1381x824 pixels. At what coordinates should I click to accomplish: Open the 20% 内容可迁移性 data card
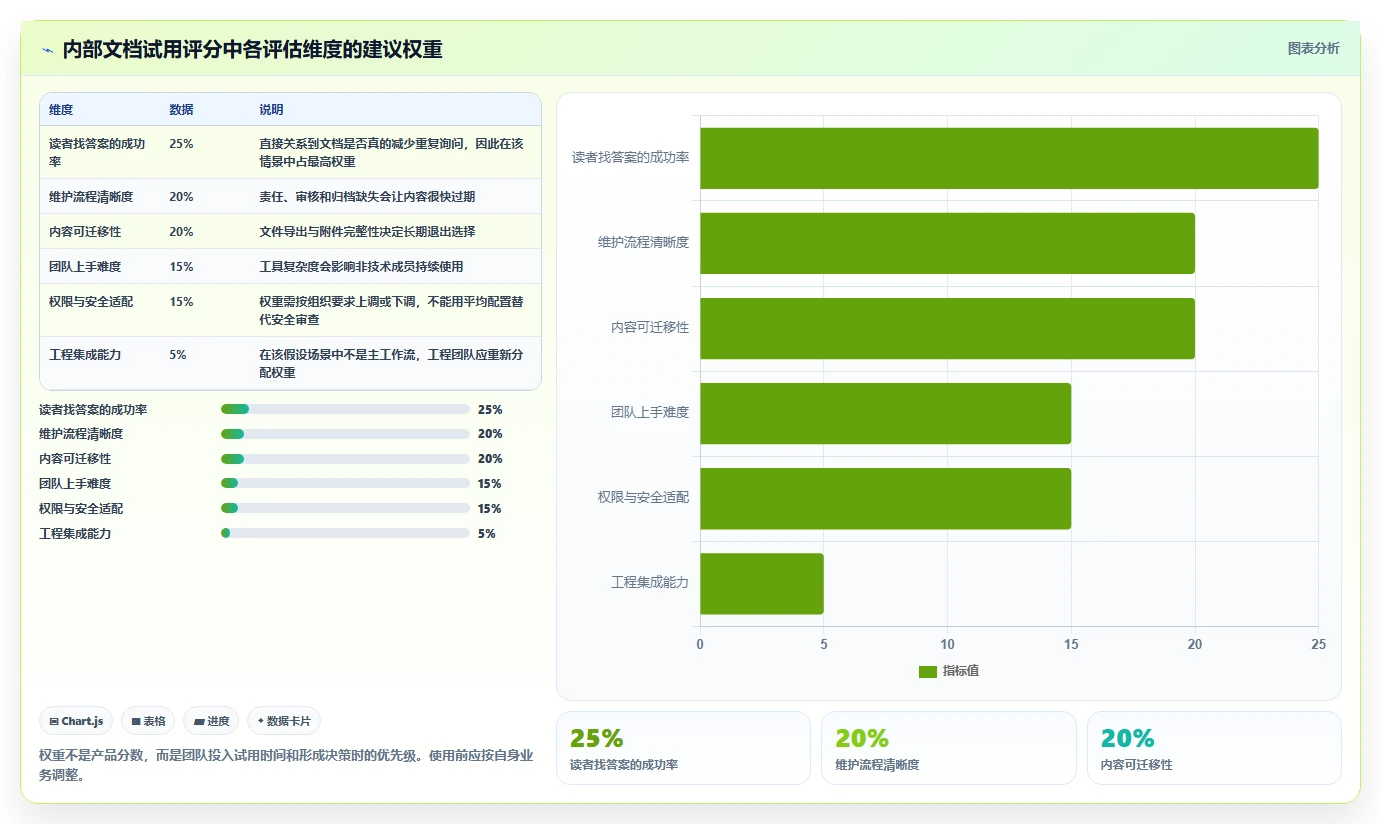[x=1214, y=748]
